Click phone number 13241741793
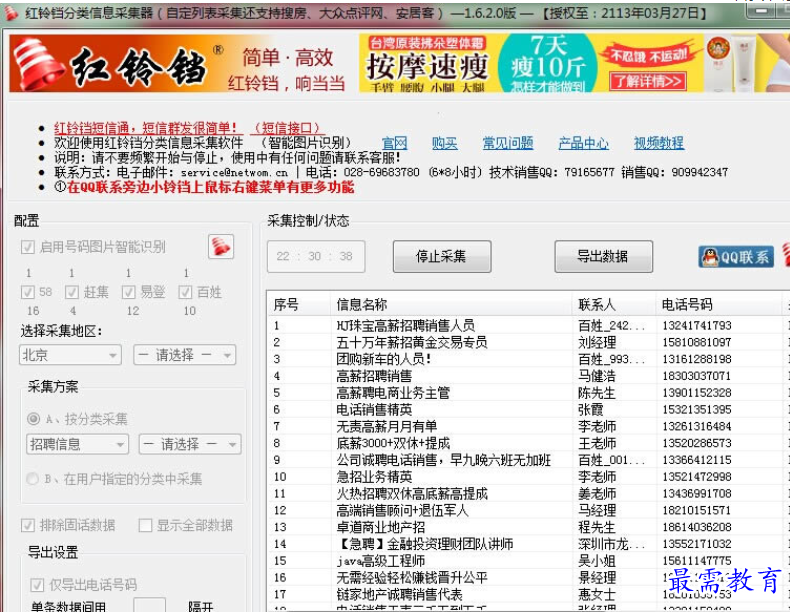 [x=697, y=325]
